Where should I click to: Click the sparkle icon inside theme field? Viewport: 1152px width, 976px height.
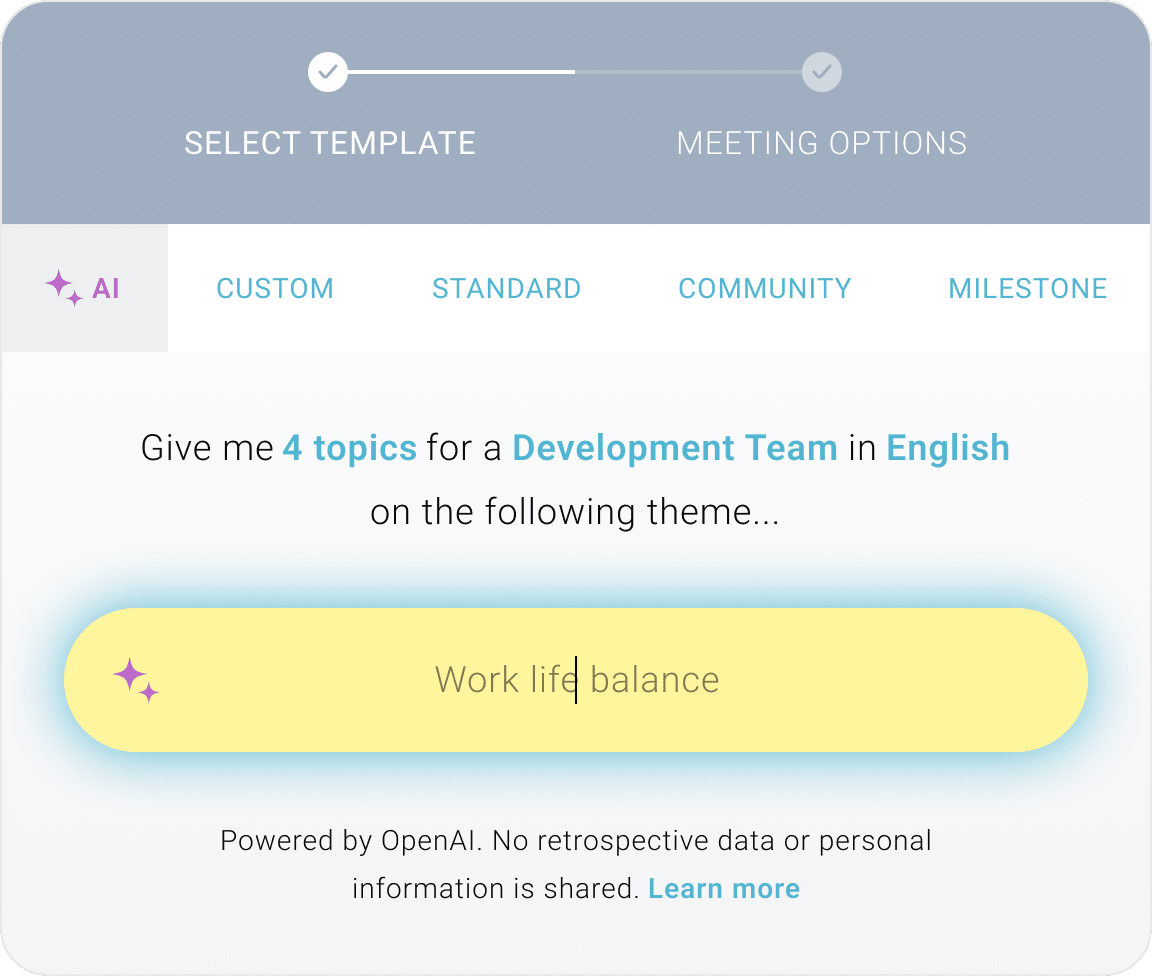(x=136, y=680)
